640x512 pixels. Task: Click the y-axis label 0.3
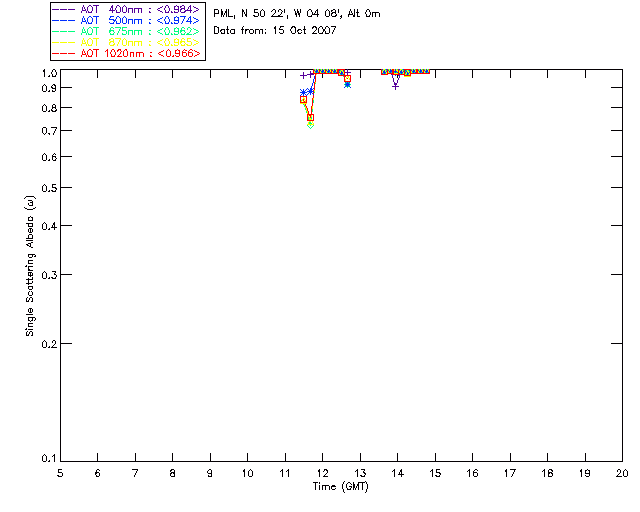click(x=49, y=275)
